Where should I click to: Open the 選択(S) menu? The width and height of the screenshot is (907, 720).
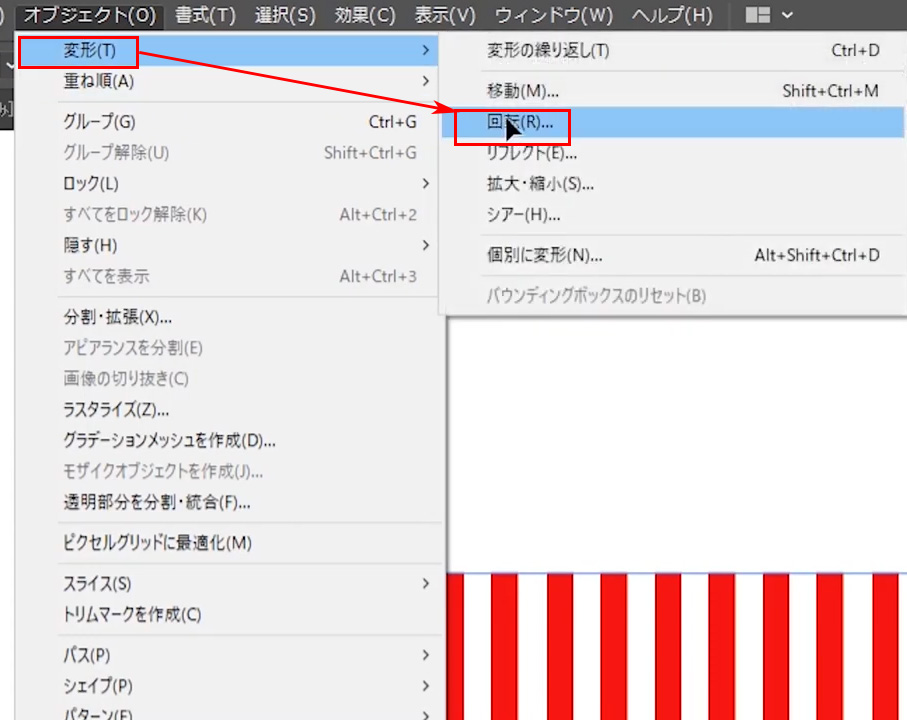[x=285, y=15]
